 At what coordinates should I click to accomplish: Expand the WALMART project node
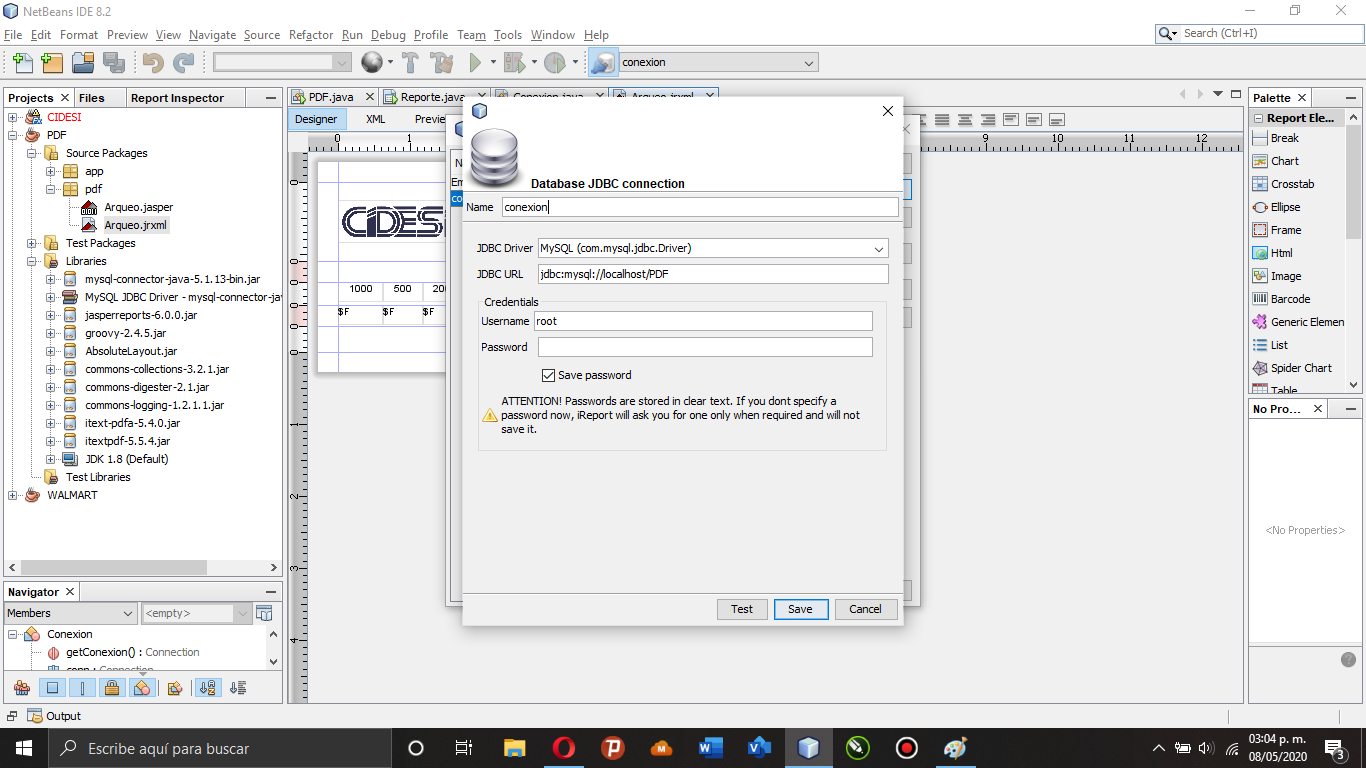(x=13, y=495)
